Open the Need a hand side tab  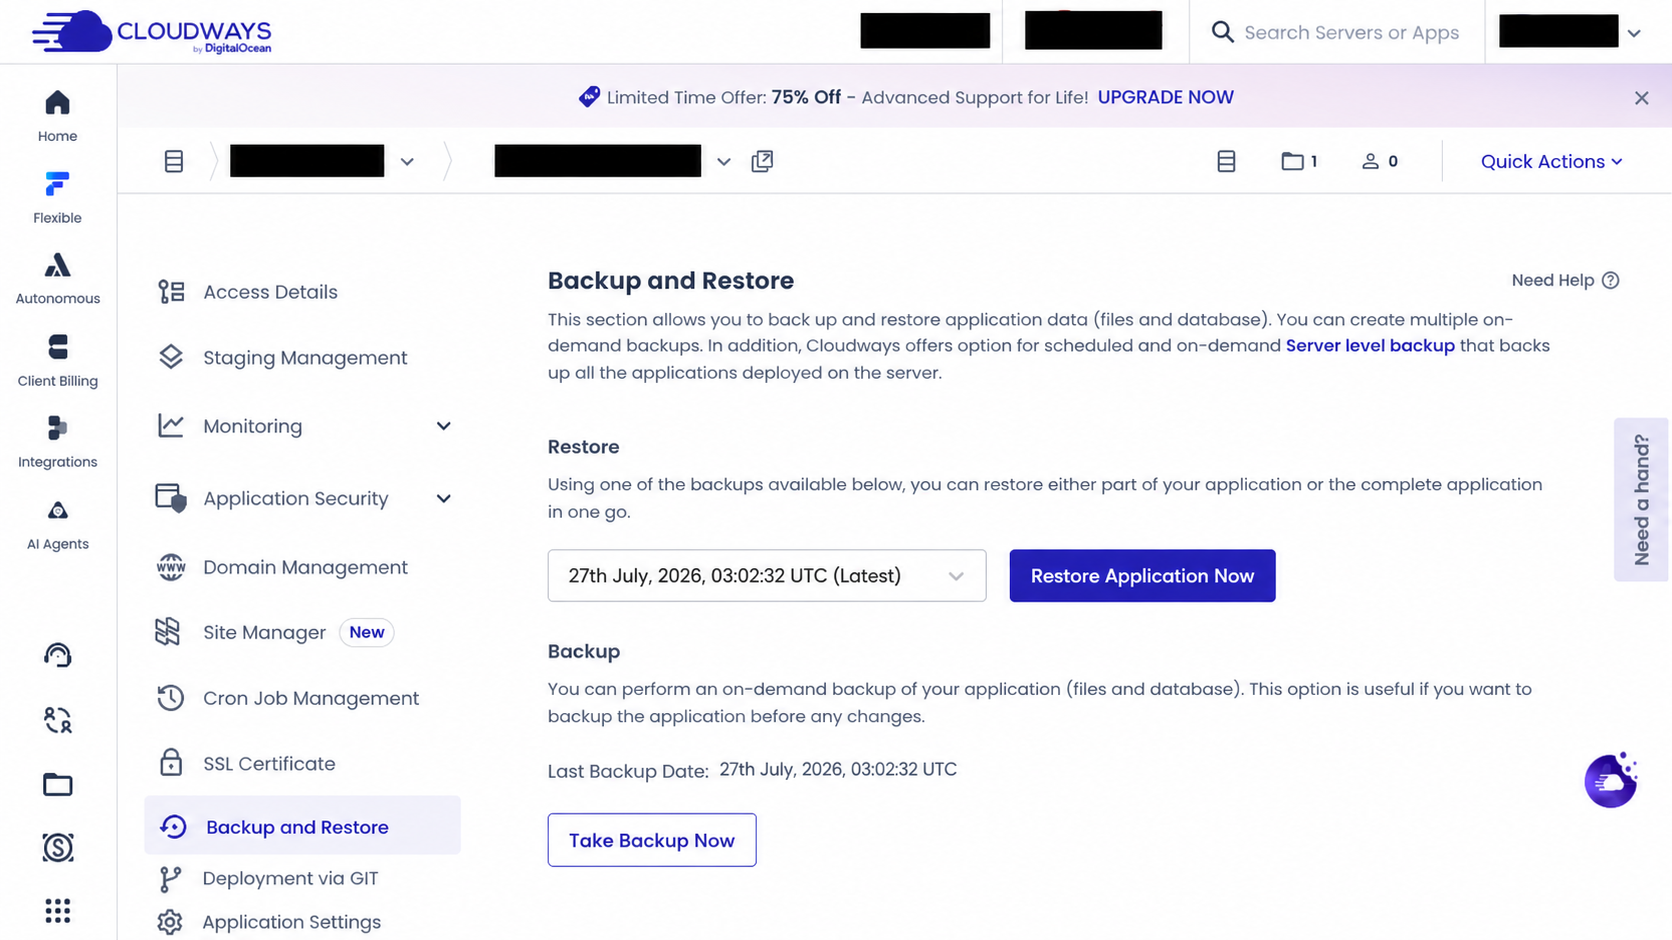coord(1641,499)
